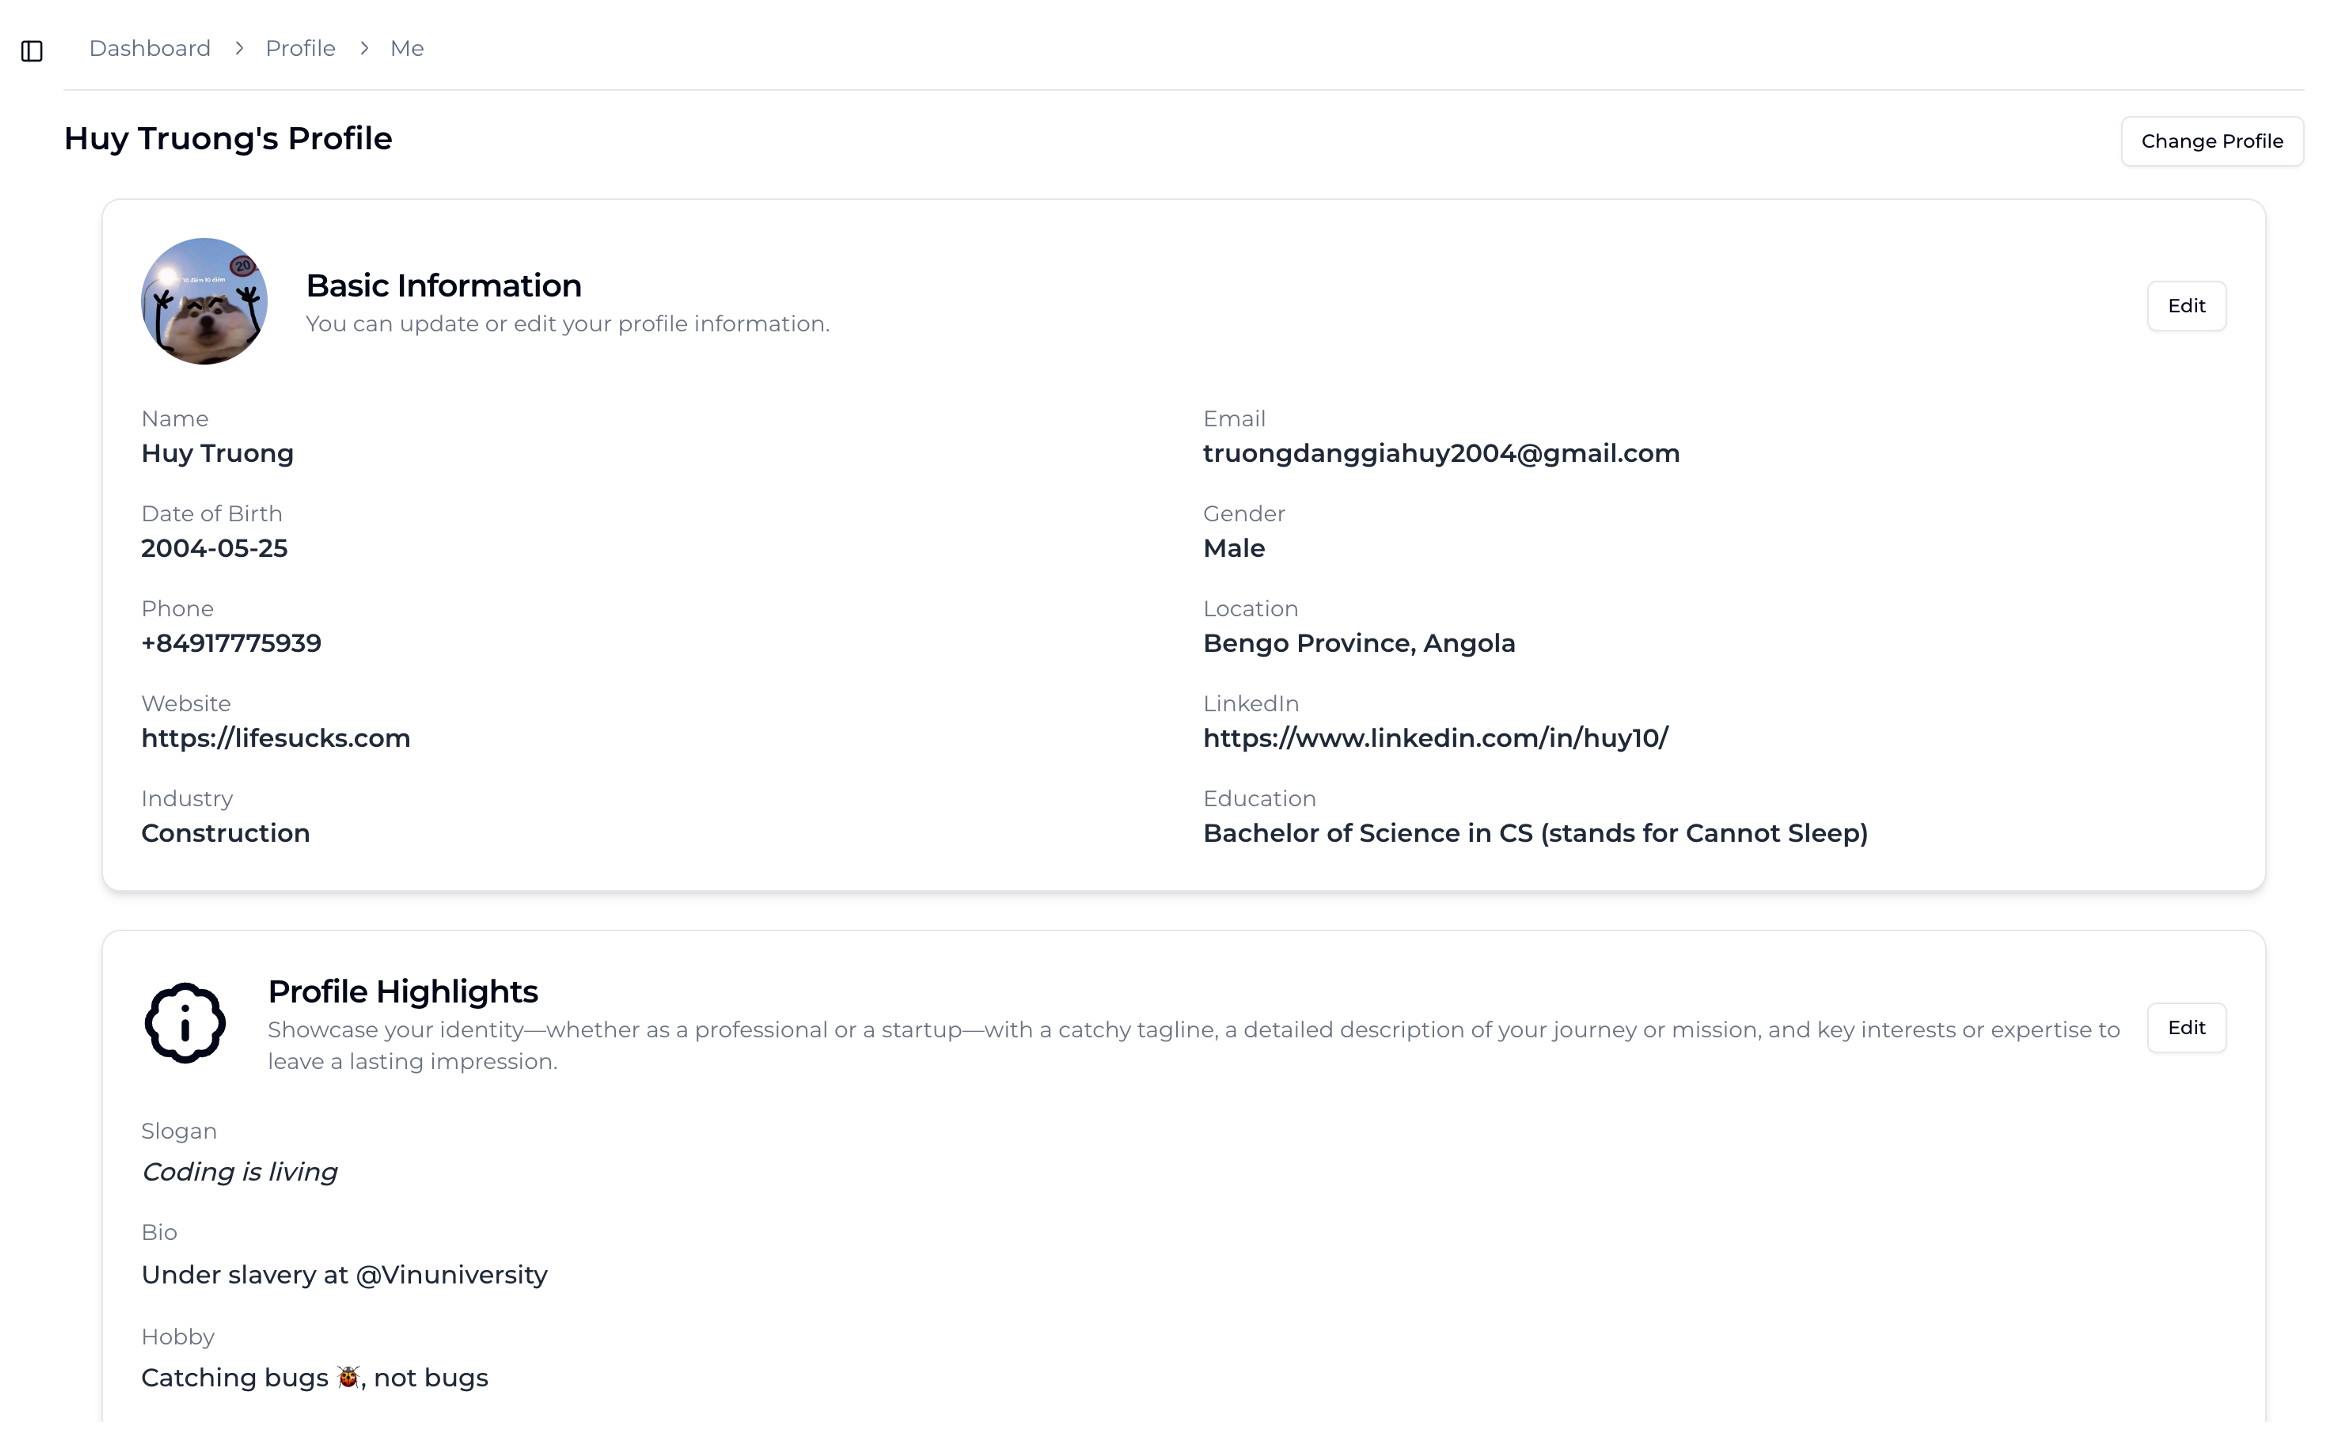Click the Change Profile button
The height and width of the screenshot is (1440, 2327).
tap(2211, 141)
